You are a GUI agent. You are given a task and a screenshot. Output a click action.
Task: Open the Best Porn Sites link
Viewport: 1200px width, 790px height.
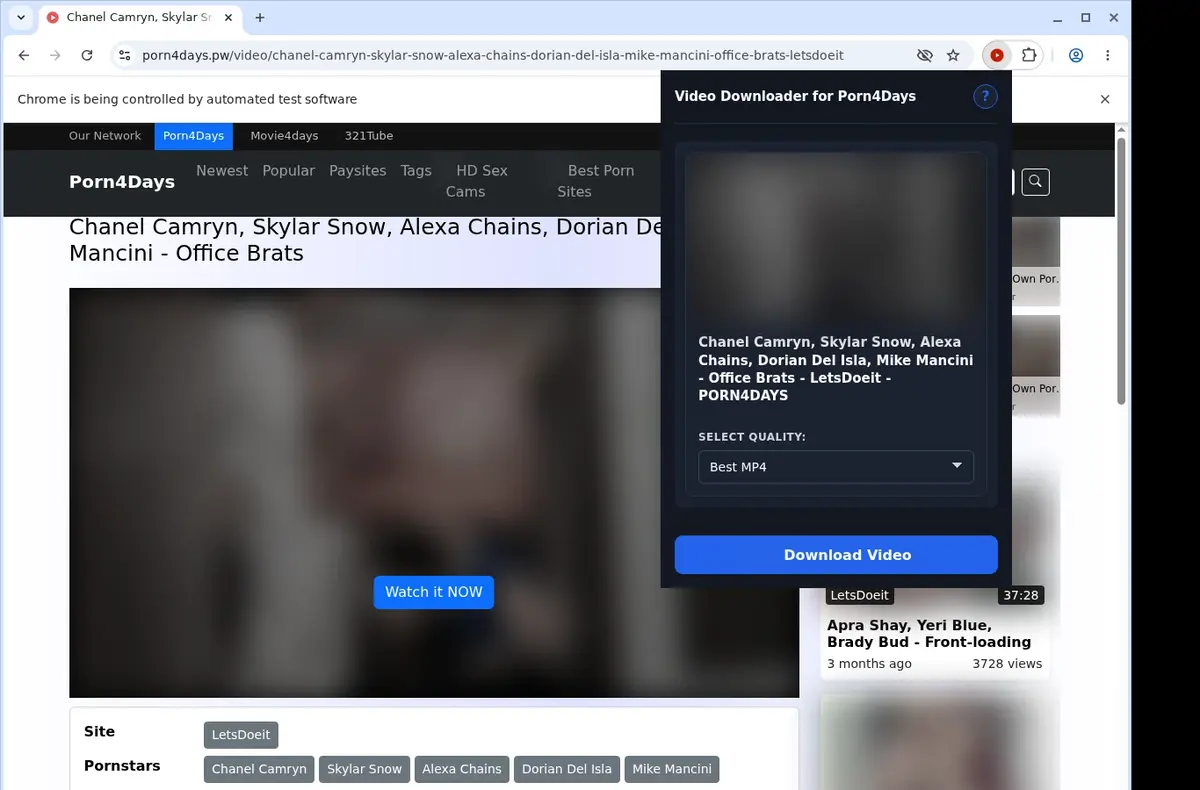(594, 181)
